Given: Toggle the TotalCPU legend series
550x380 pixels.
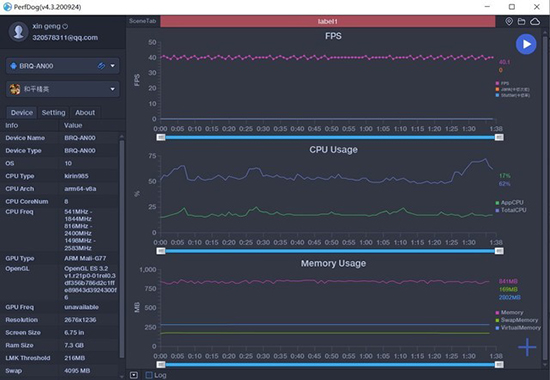Looking at the screenshot, I should pyautogui.click(x=511, y=210).
